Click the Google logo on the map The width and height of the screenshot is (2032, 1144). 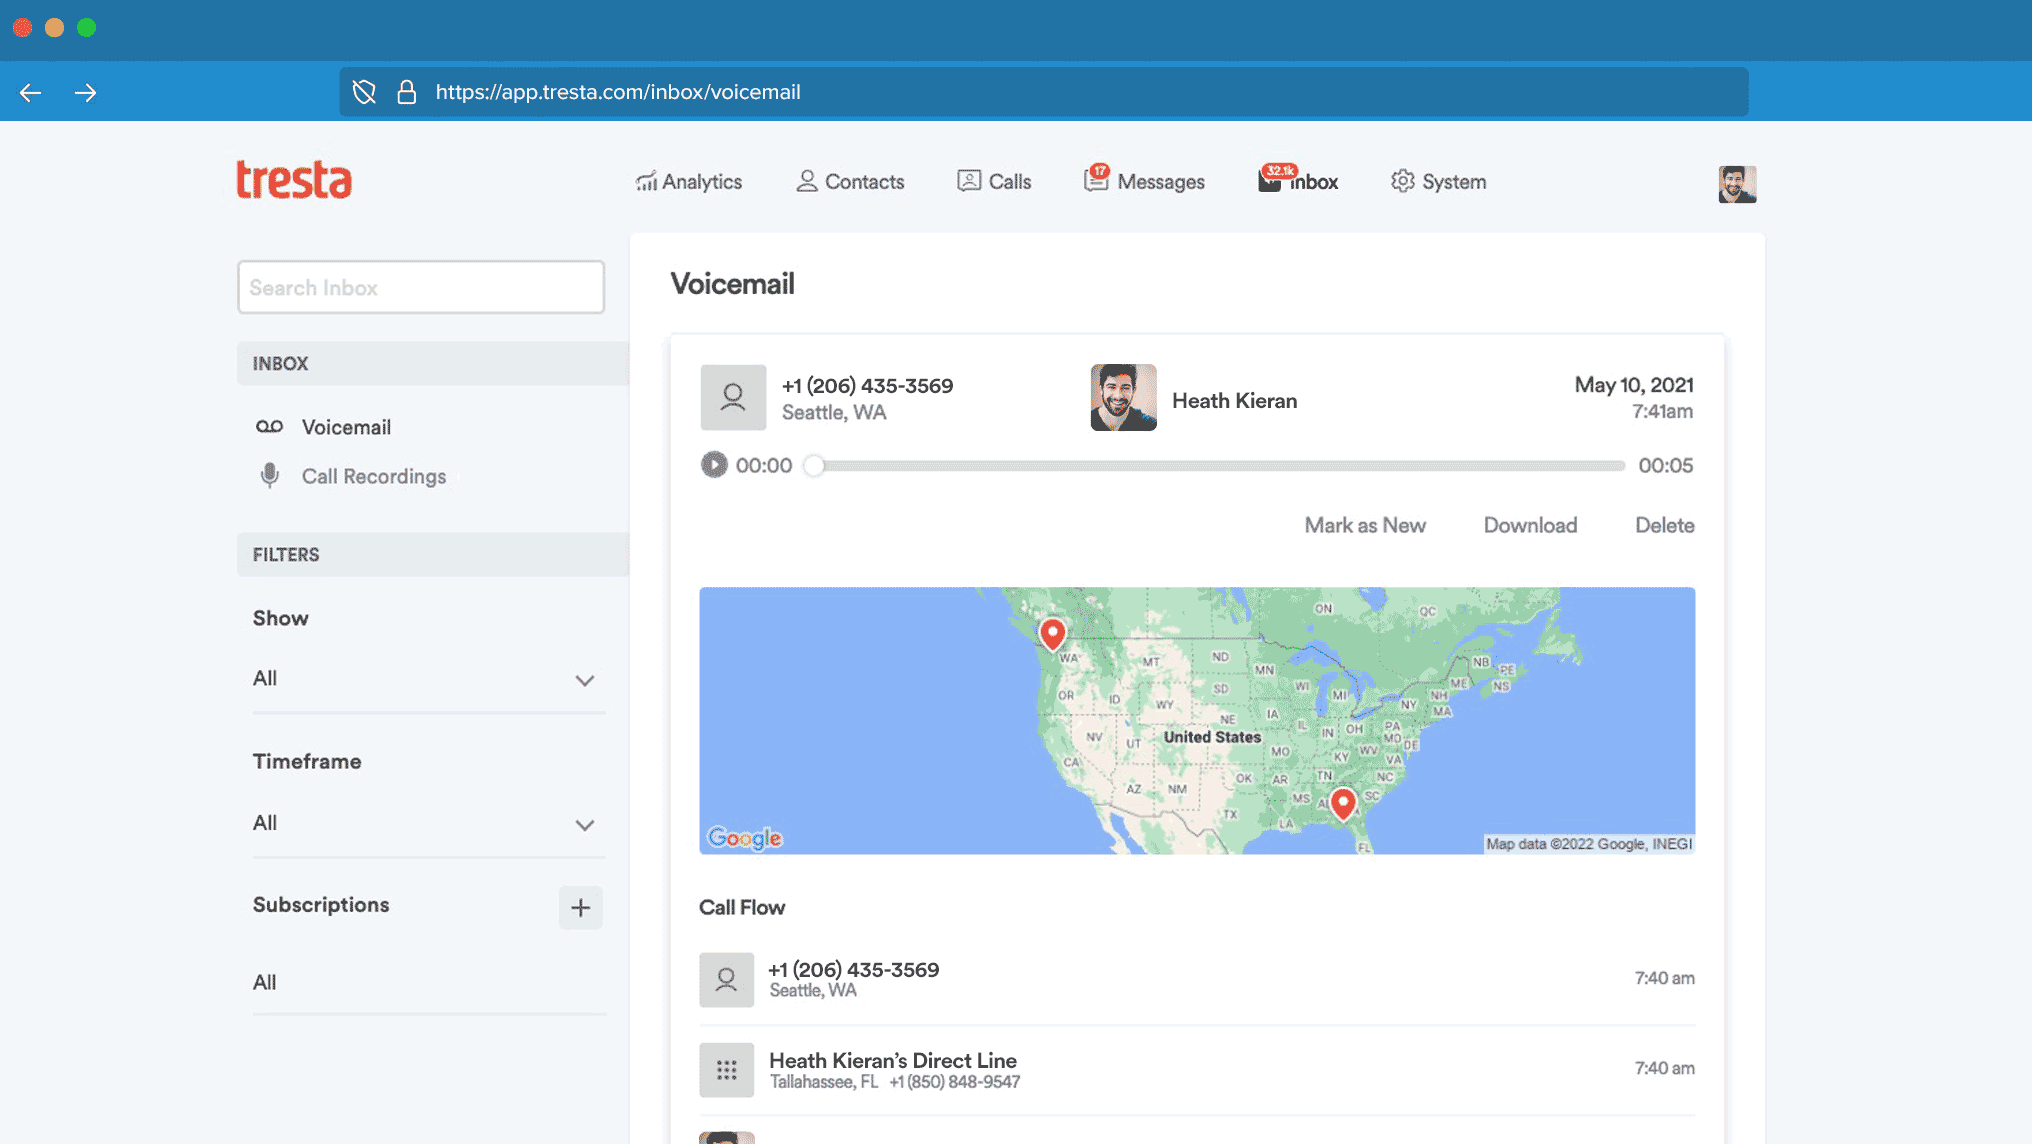point(745,838)
